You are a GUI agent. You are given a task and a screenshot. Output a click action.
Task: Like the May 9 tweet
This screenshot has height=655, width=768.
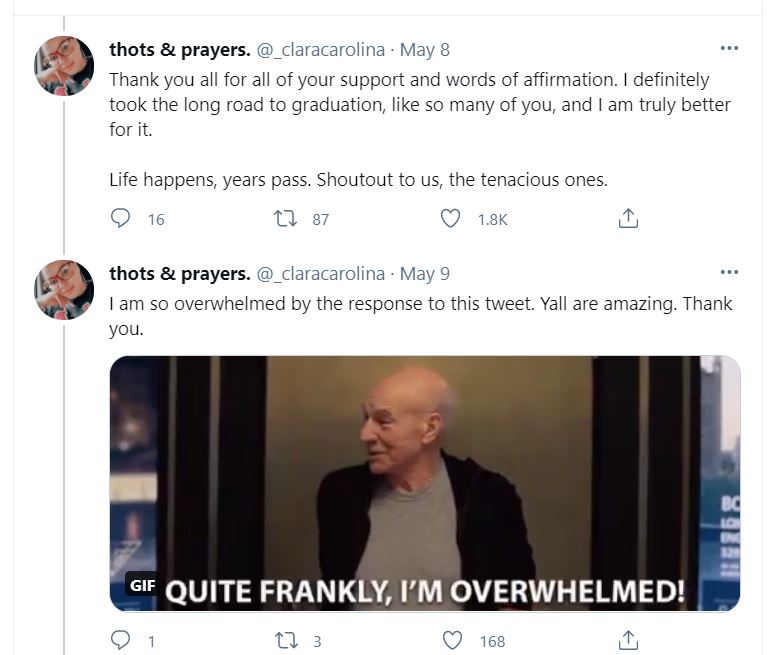click(452, 640)
